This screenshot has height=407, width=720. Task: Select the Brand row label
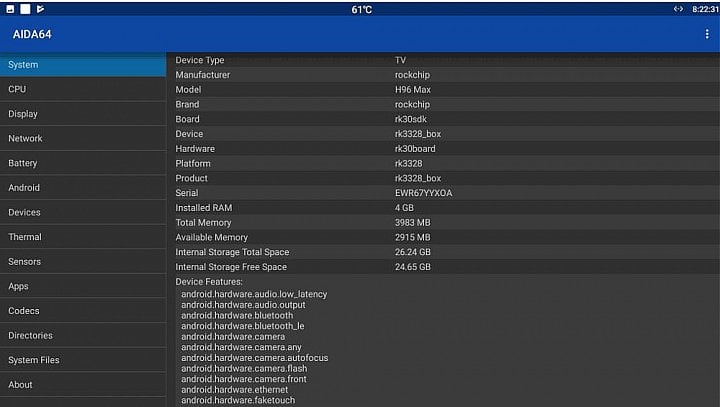[187, 104]
